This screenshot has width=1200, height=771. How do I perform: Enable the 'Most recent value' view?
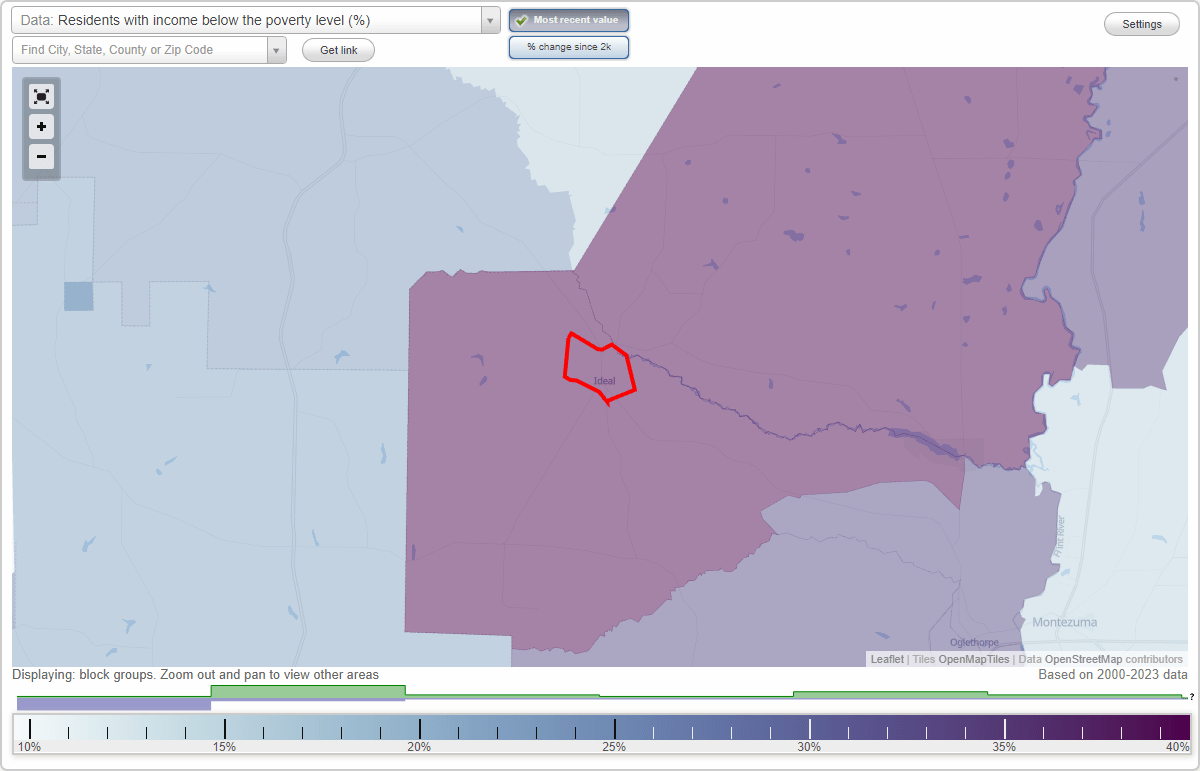point(569,20)
